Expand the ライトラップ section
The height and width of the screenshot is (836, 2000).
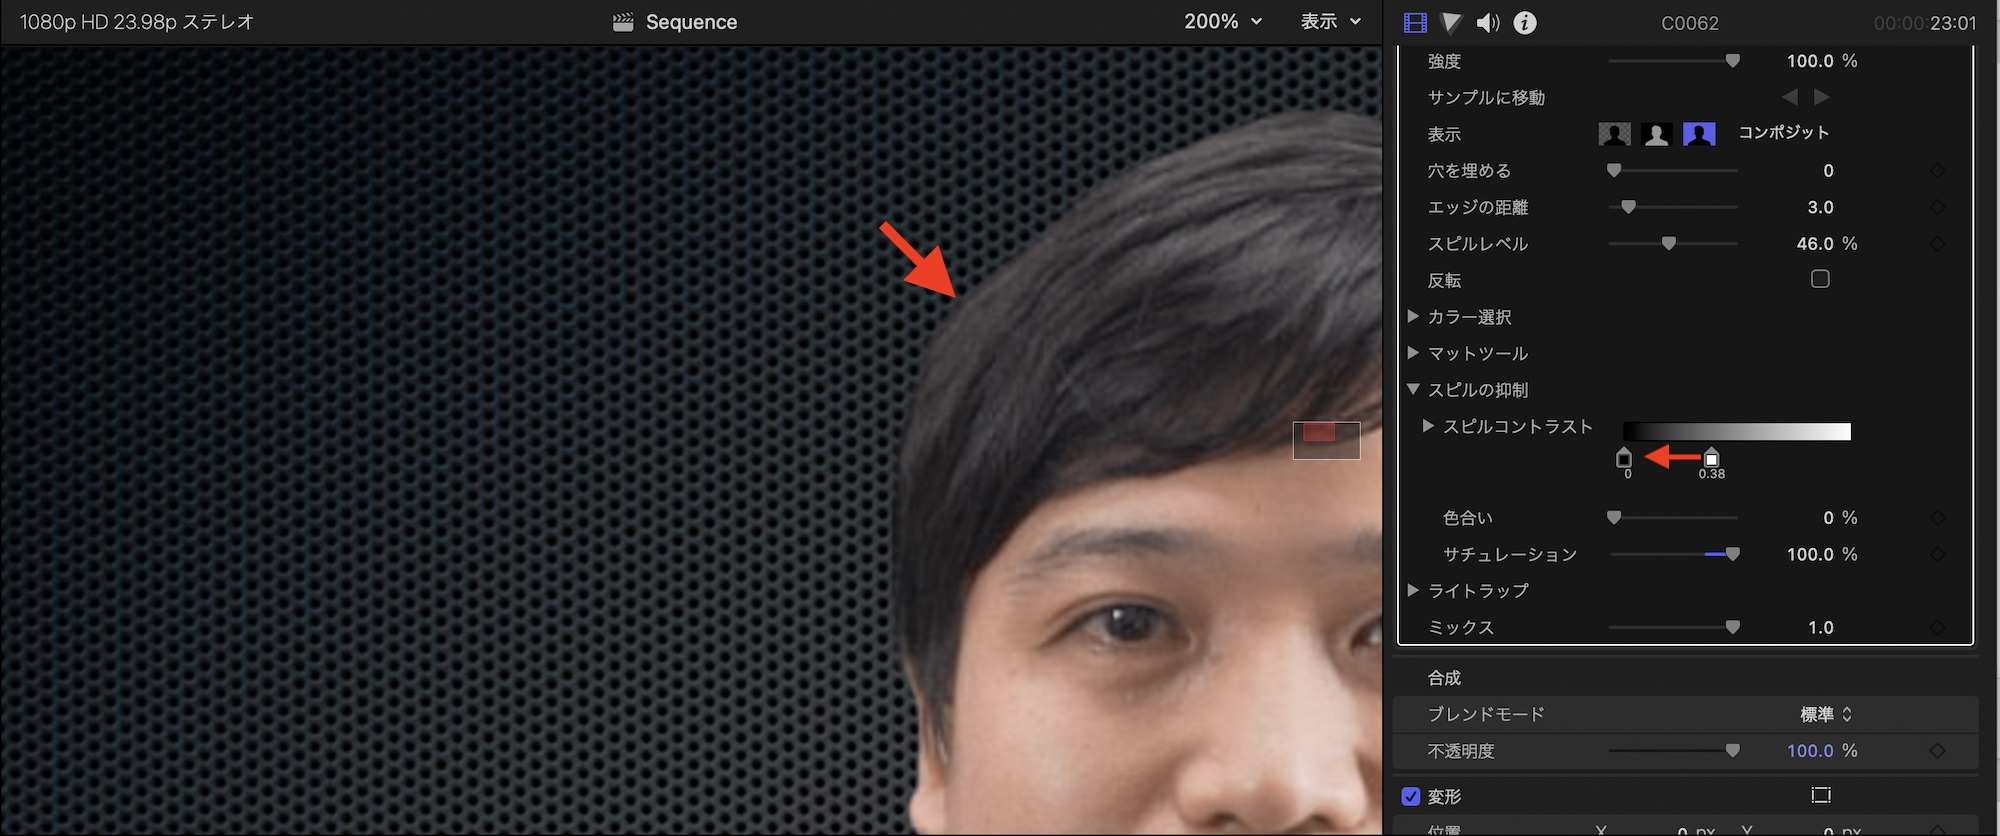coord(1413,590)
